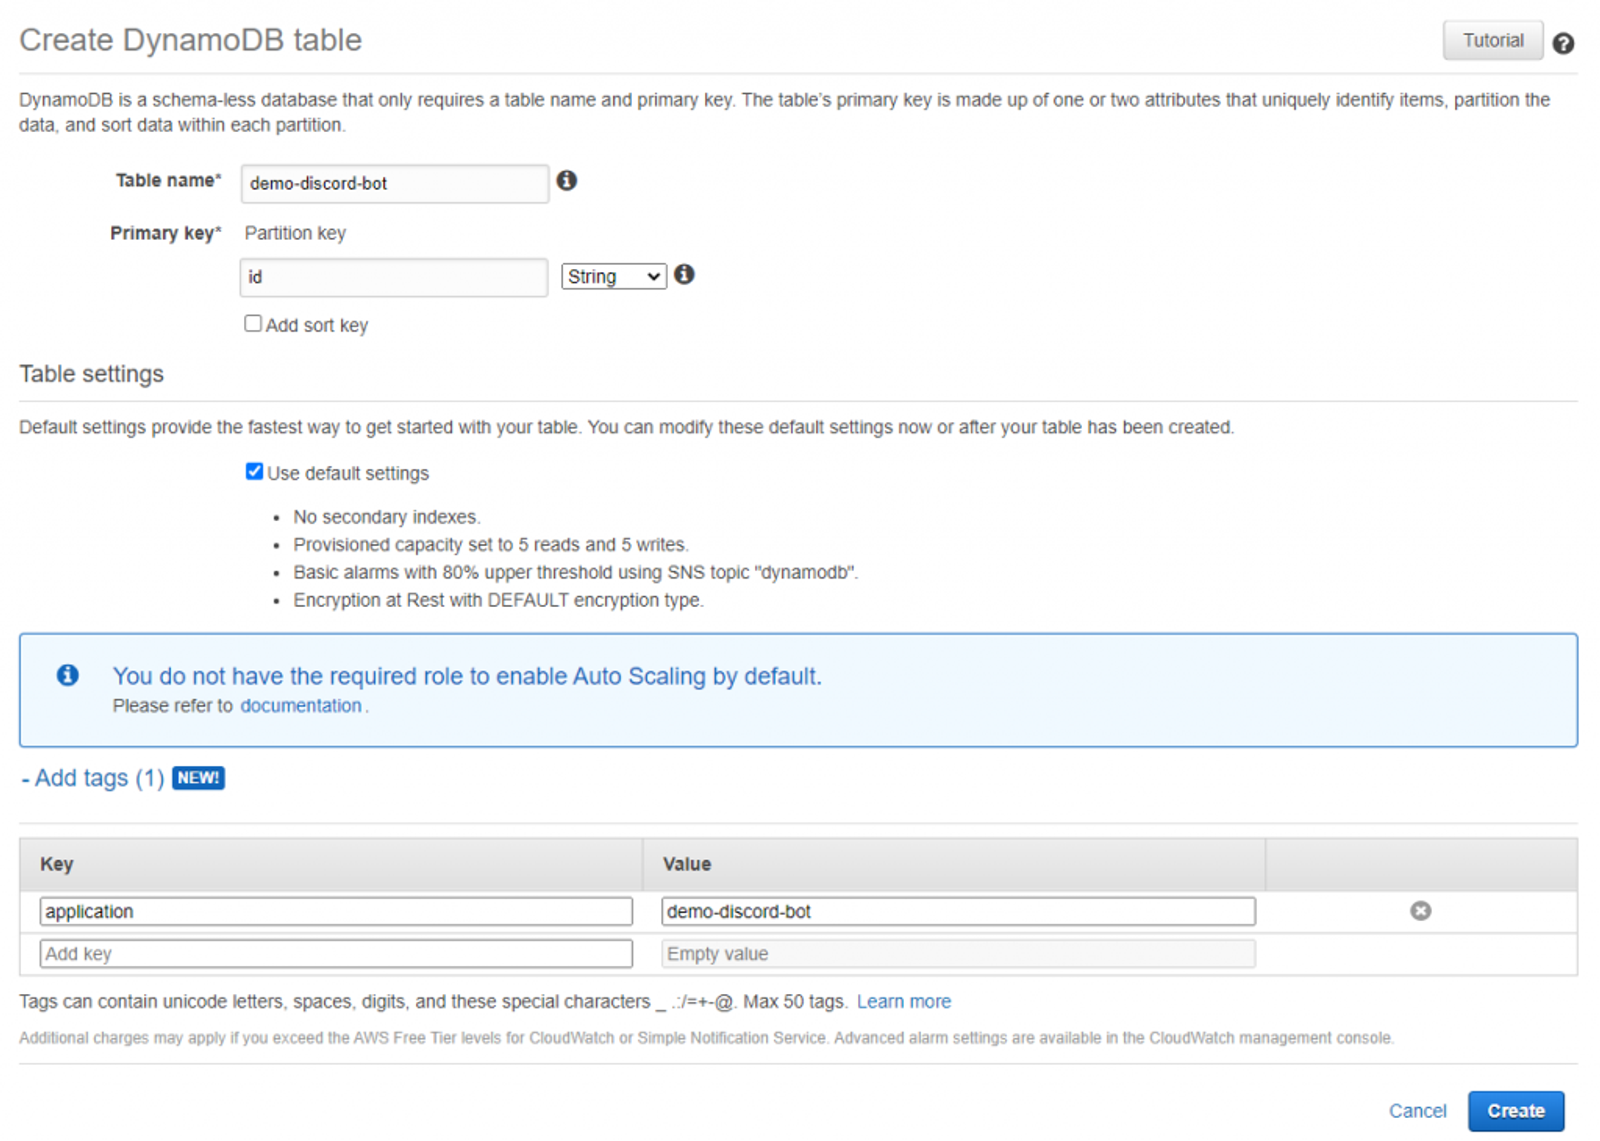Viewport: 1600px width, 1141px height.
Task: Click the blue Auto Scaling notice info icon
Action: (68, 675)
